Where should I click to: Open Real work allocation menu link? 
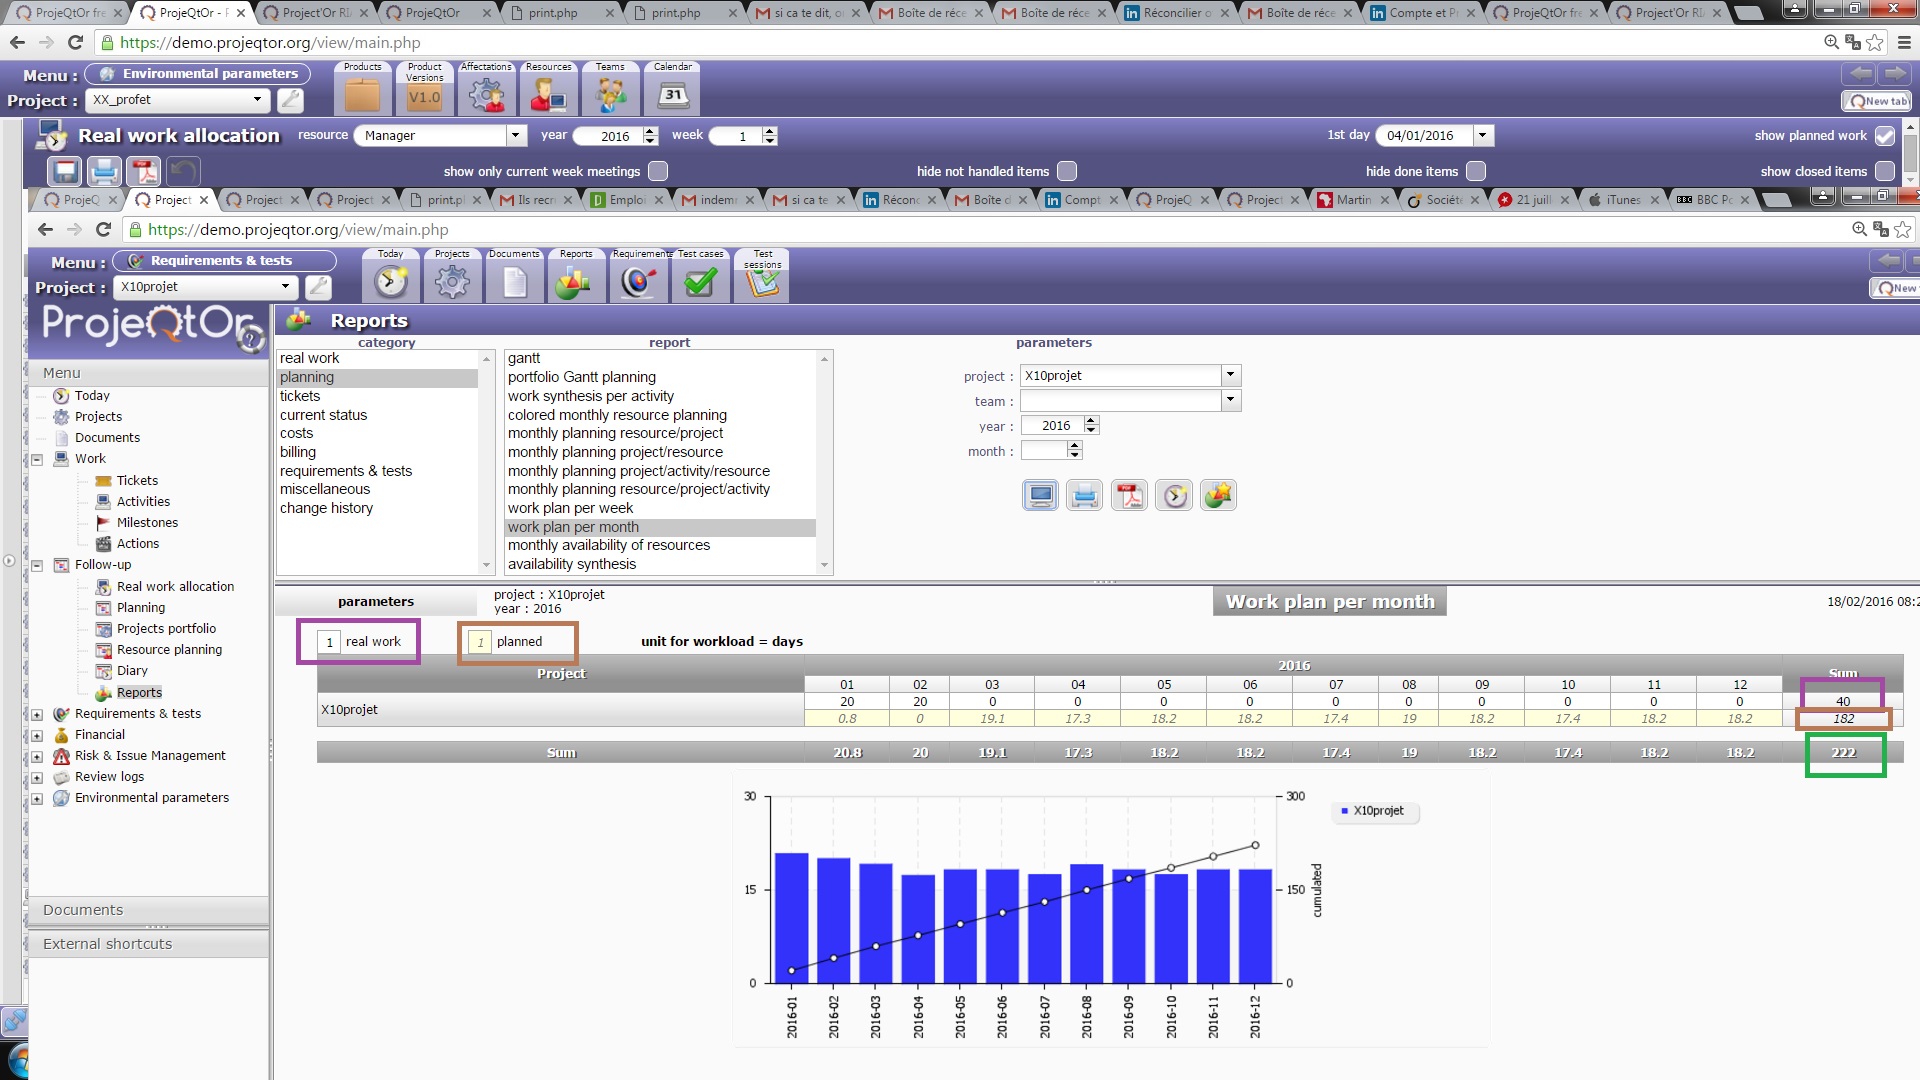point(175,587)
